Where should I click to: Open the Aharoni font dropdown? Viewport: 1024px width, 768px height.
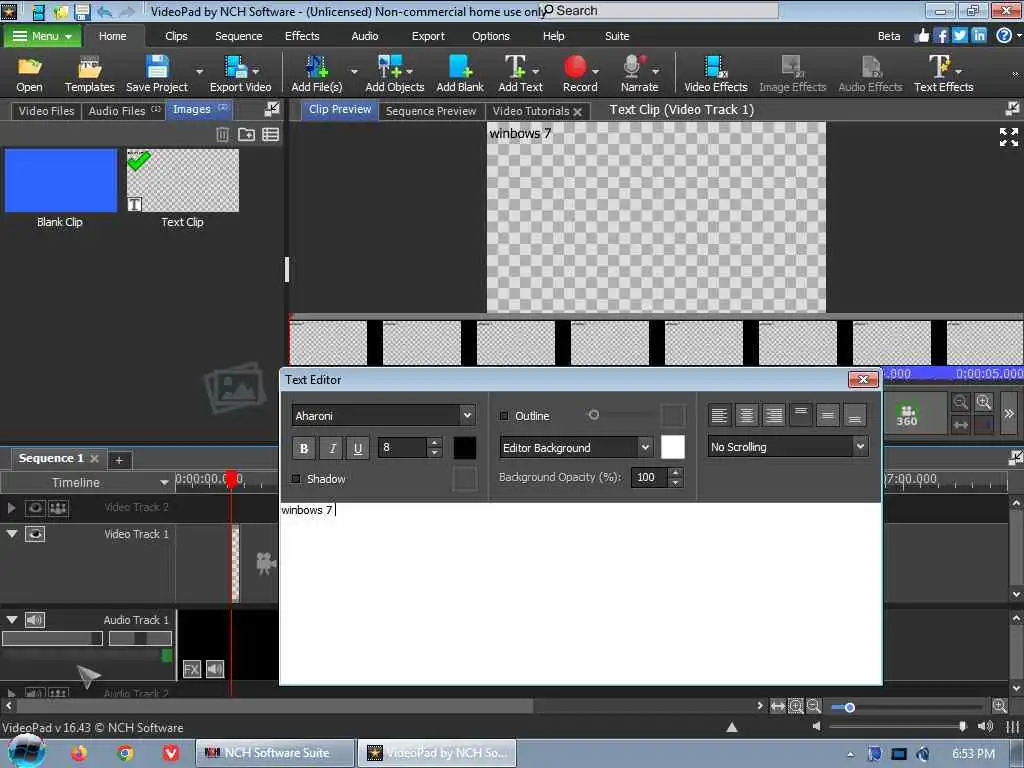pyautogui.click(x=467, y=415)
